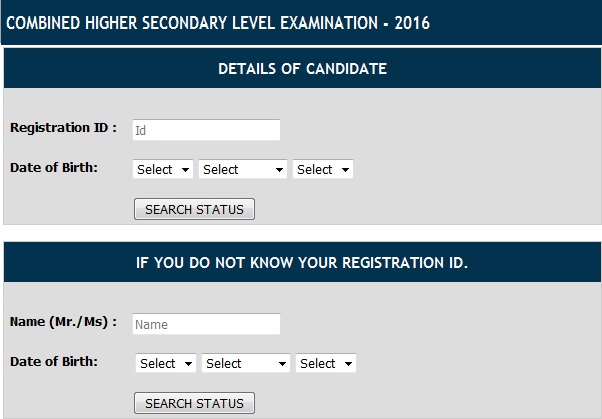Open last Date of Birth dropdown below the Name field
The height and width of the screenshot is (419, 602).
[326, 364]
